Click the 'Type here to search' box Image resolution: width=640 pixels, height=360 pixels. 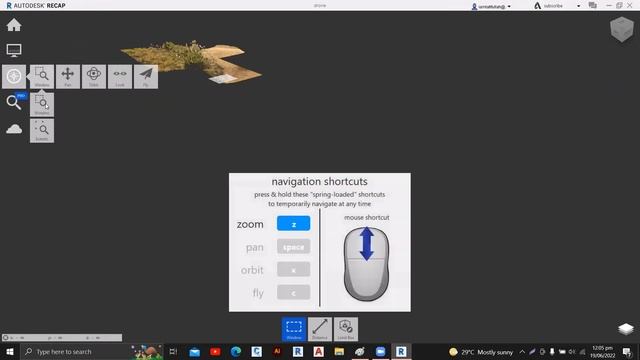coord(92,351)
